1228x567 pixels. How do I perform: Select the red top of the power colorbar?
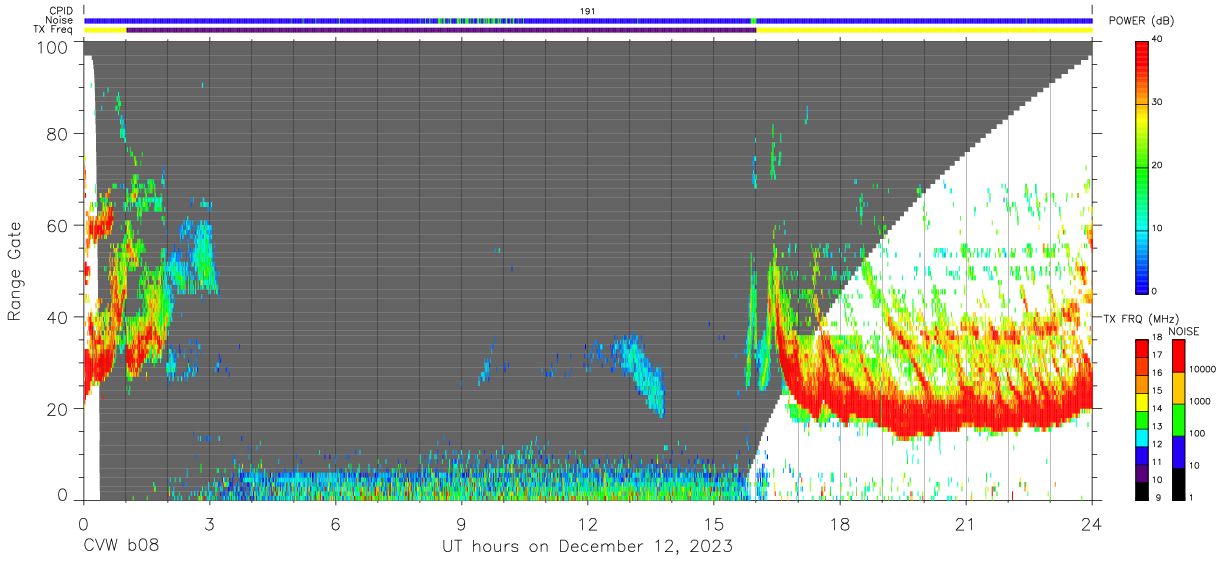tap(1142, 48)
